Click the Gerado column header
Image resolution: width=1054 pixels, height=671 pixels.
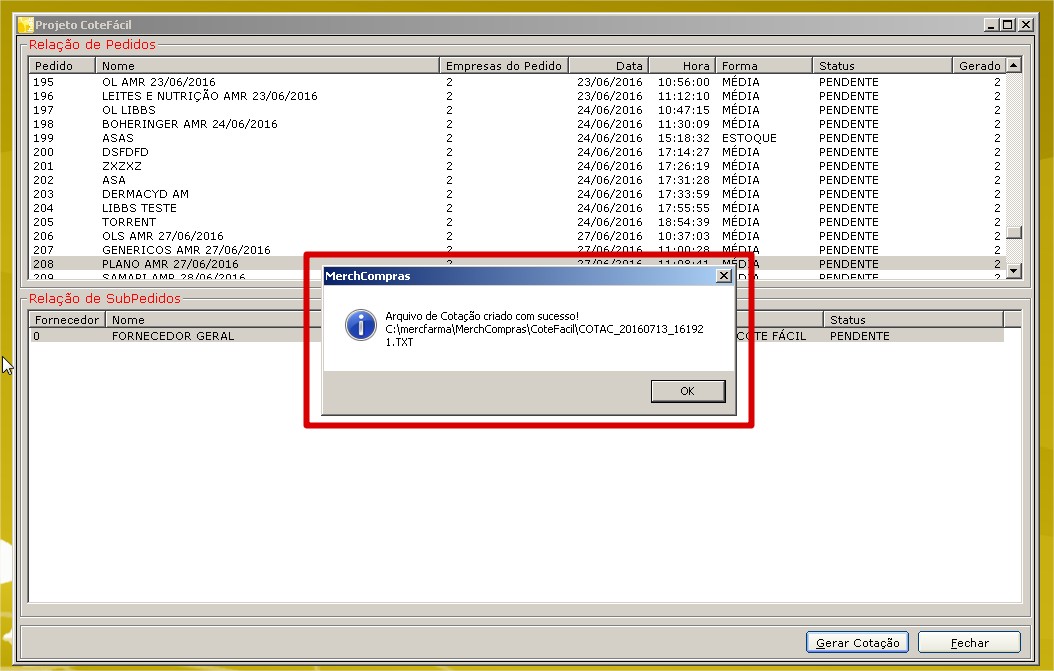pos(978,66)
